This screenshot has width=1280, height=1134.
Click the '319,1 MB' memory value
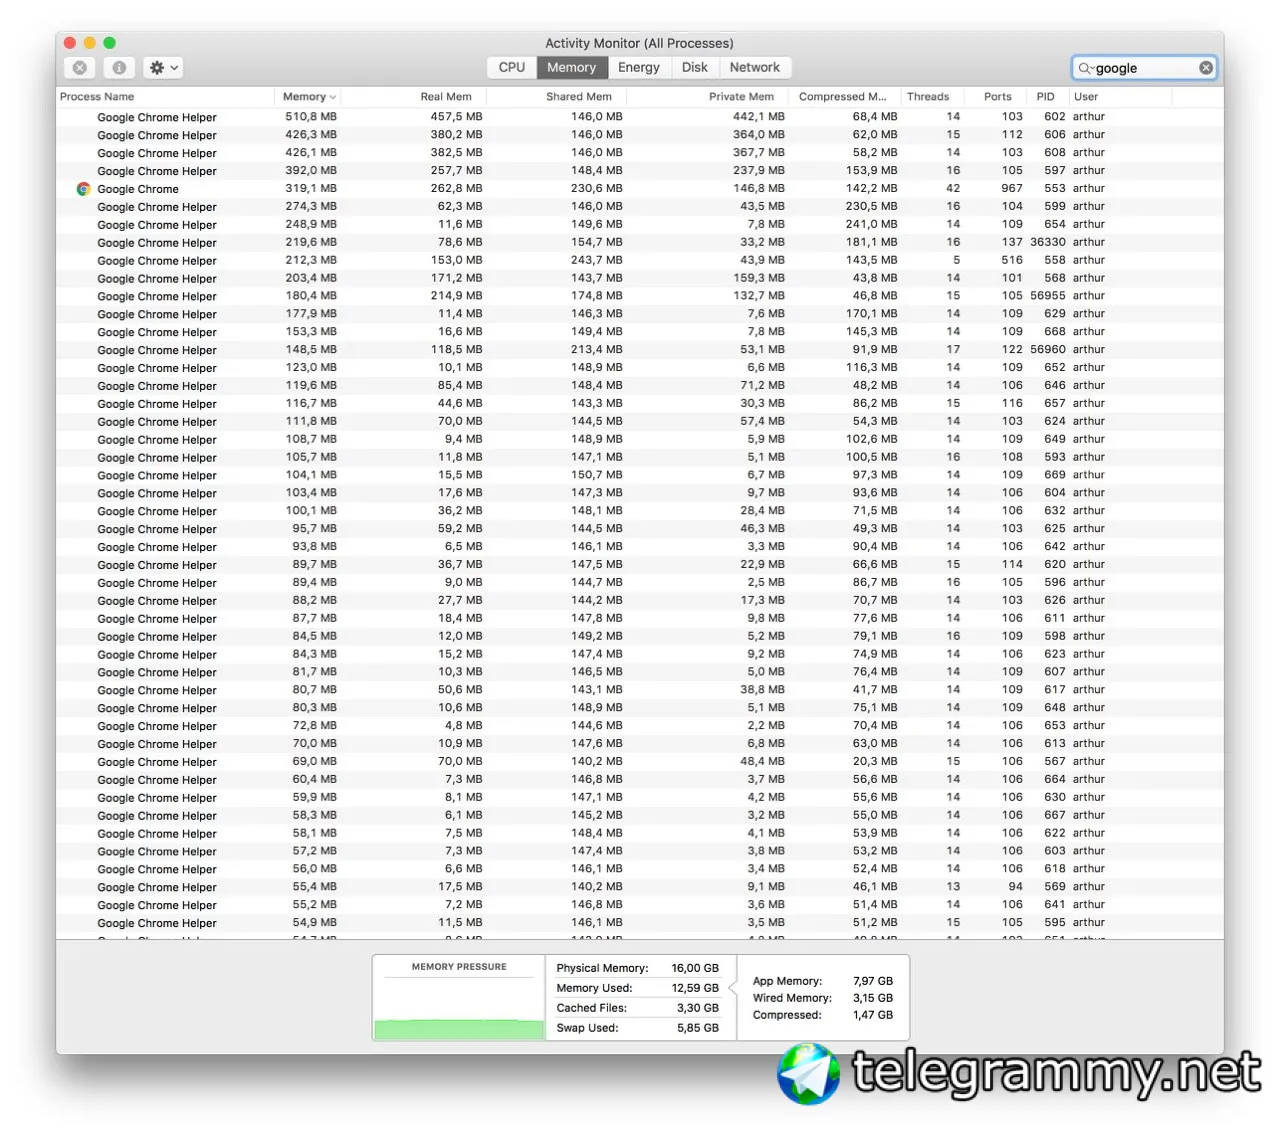point(311,188)
